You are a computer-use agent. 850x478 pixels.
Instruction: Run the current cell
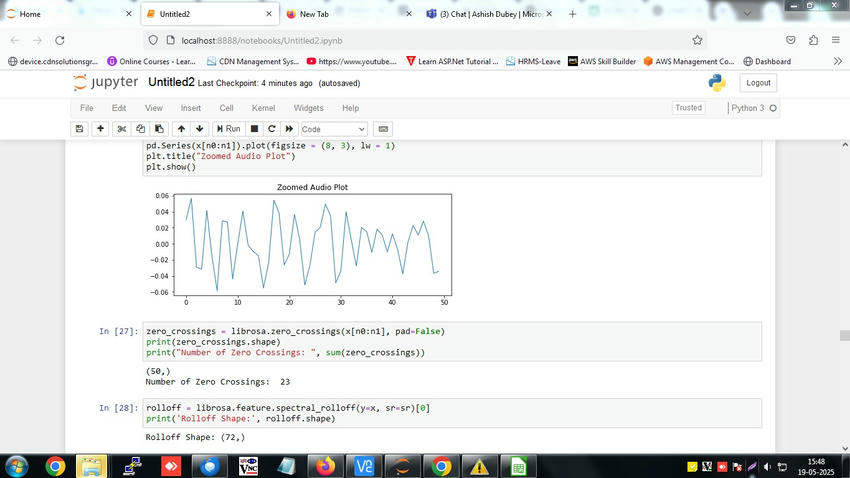click(x=228, y=129)
